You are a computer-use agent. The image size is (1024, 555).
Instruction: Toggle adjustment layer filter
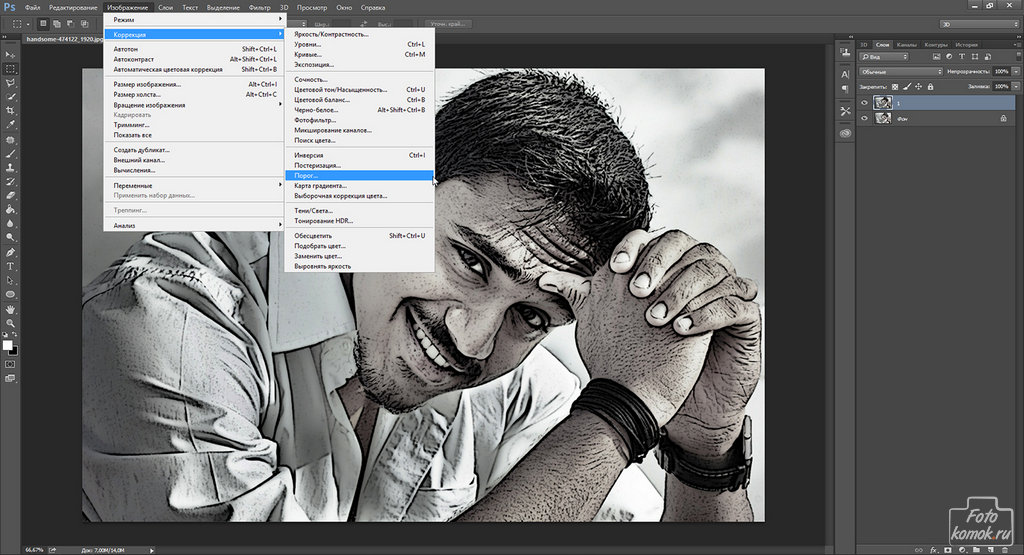tap(949, 57)
